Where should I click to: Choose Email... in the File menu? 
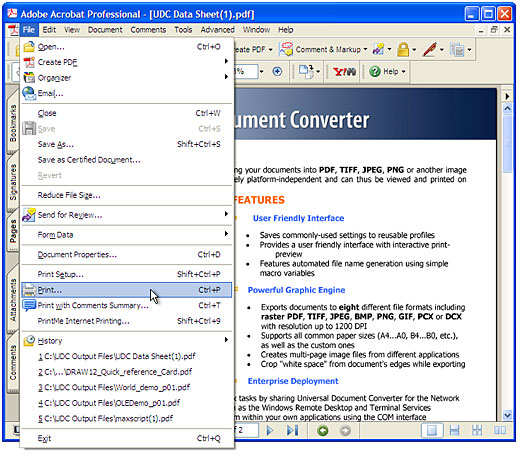click(127, 93)
